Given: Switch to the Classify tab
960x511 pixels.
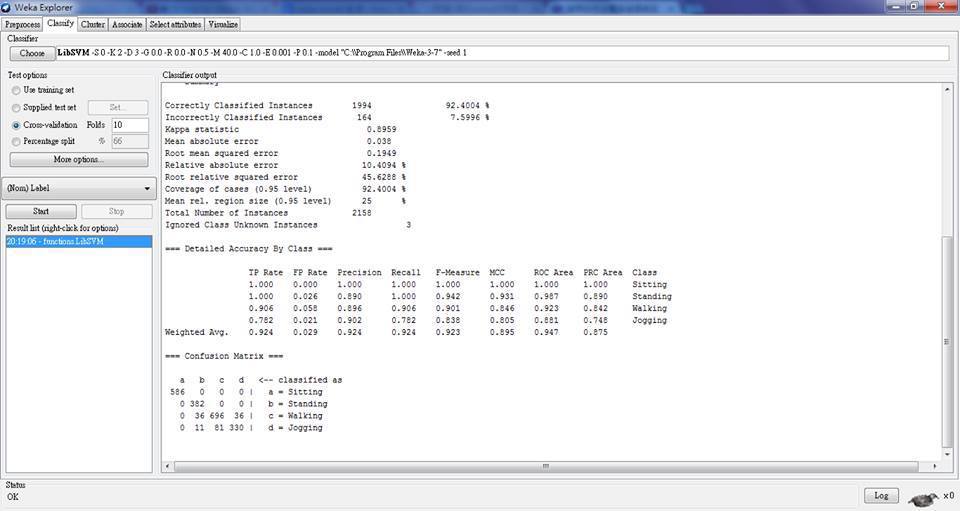Looking at the screenshot, I should [x=61, y=23].
